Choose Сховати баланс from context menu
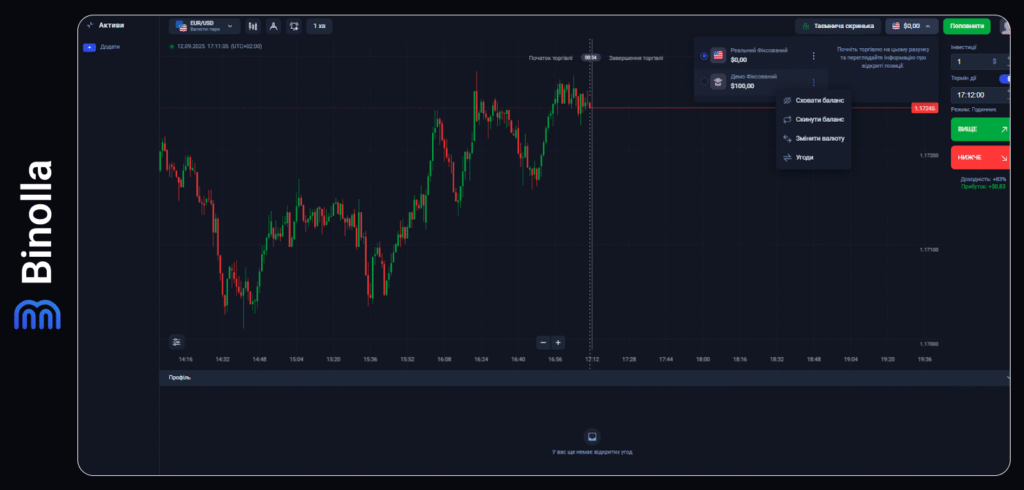Viewport: 1024px width, 490px height. coord(819,101)
